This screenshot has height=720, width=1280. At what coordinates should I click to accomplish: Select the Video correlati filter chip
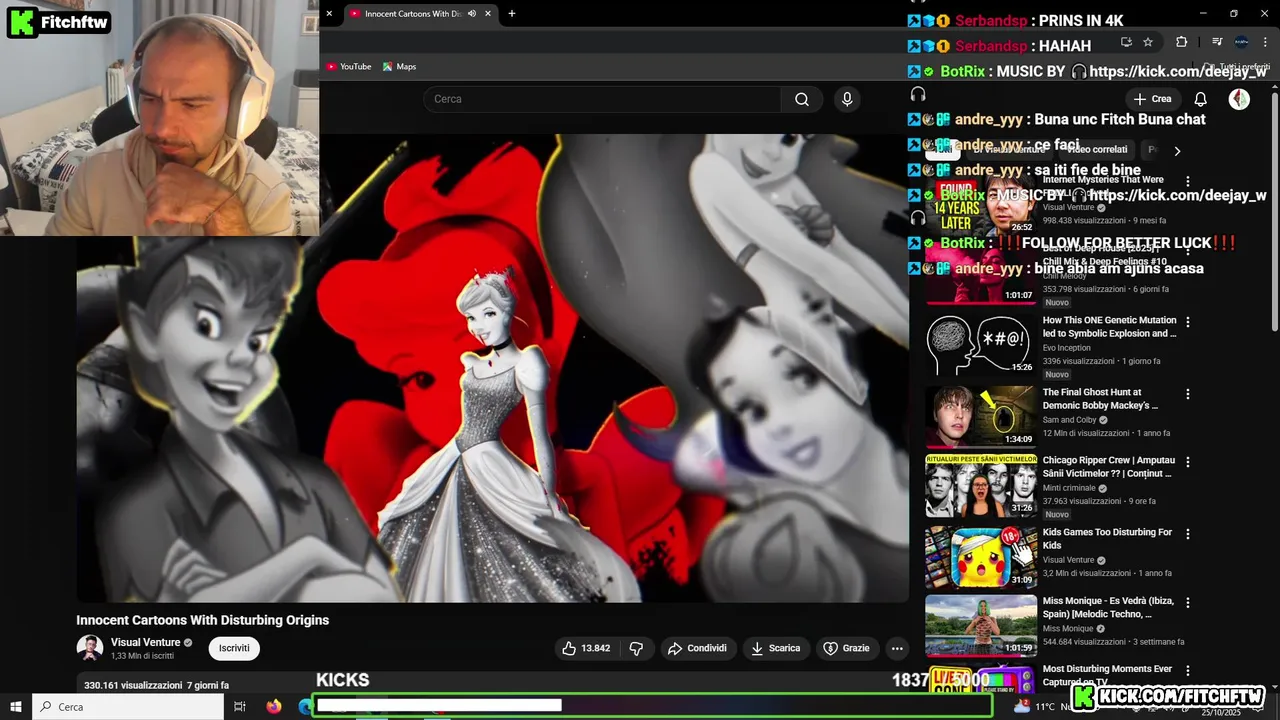point(1097,150)
